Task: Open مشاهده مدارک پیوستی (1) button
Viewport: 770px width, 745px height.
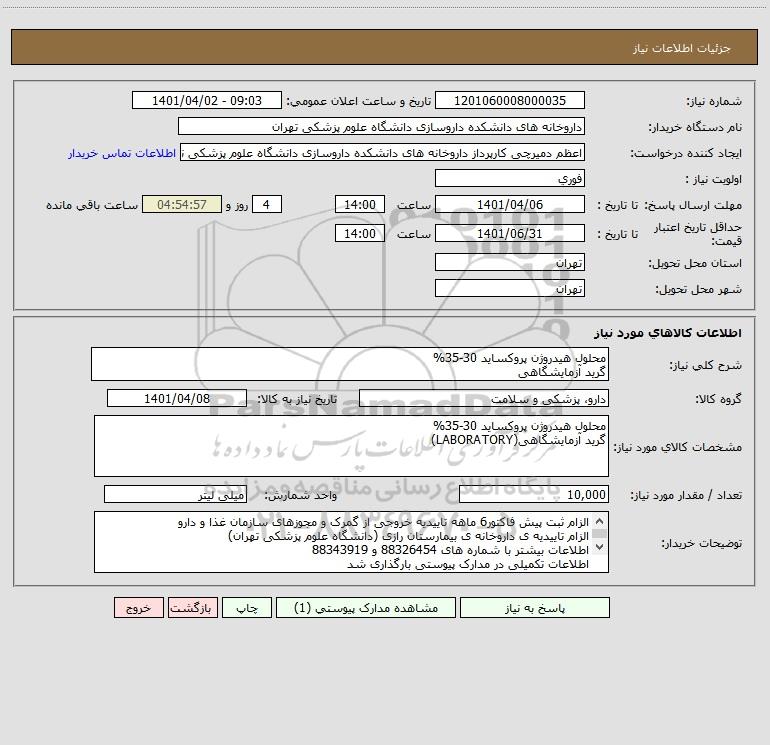Action: [x=366, y=608]
